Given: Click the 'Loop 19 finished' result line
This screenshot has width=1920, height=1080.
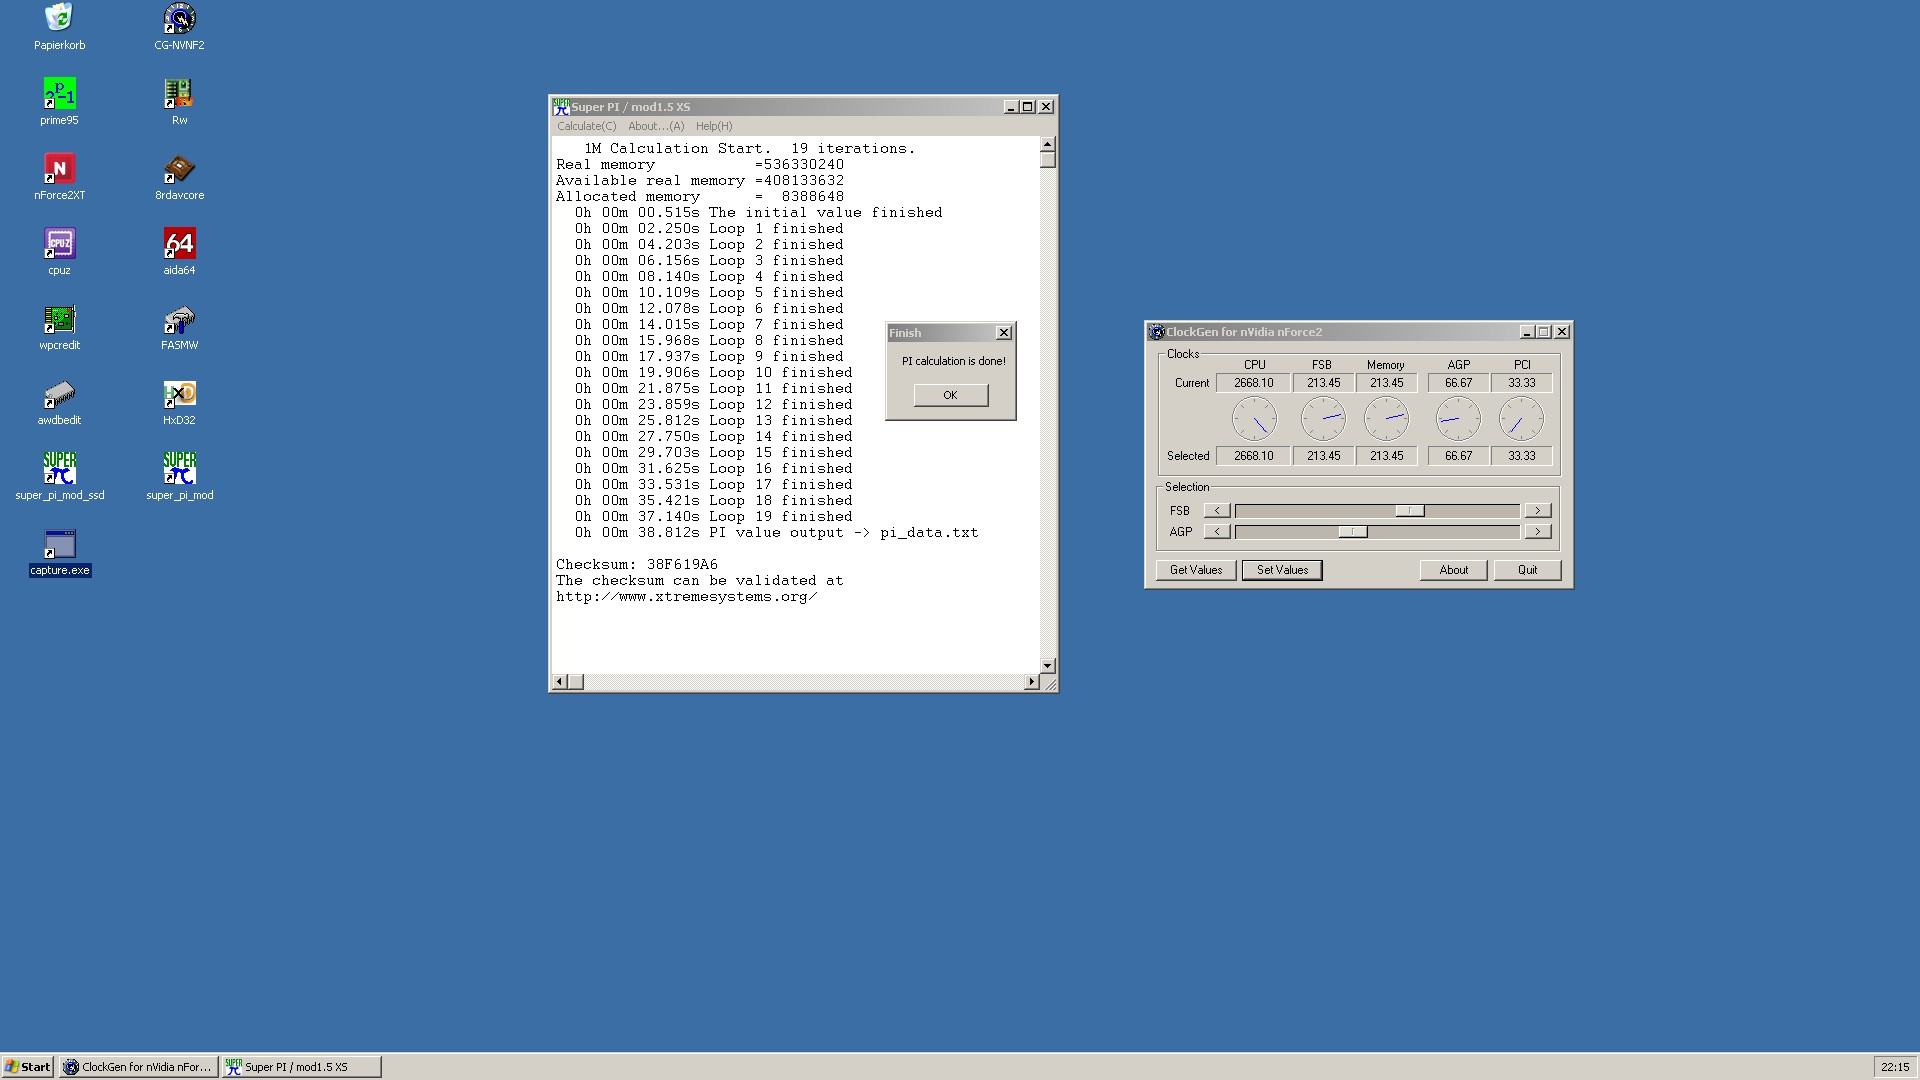Looking at the screenshot, I should pos(713,517).
